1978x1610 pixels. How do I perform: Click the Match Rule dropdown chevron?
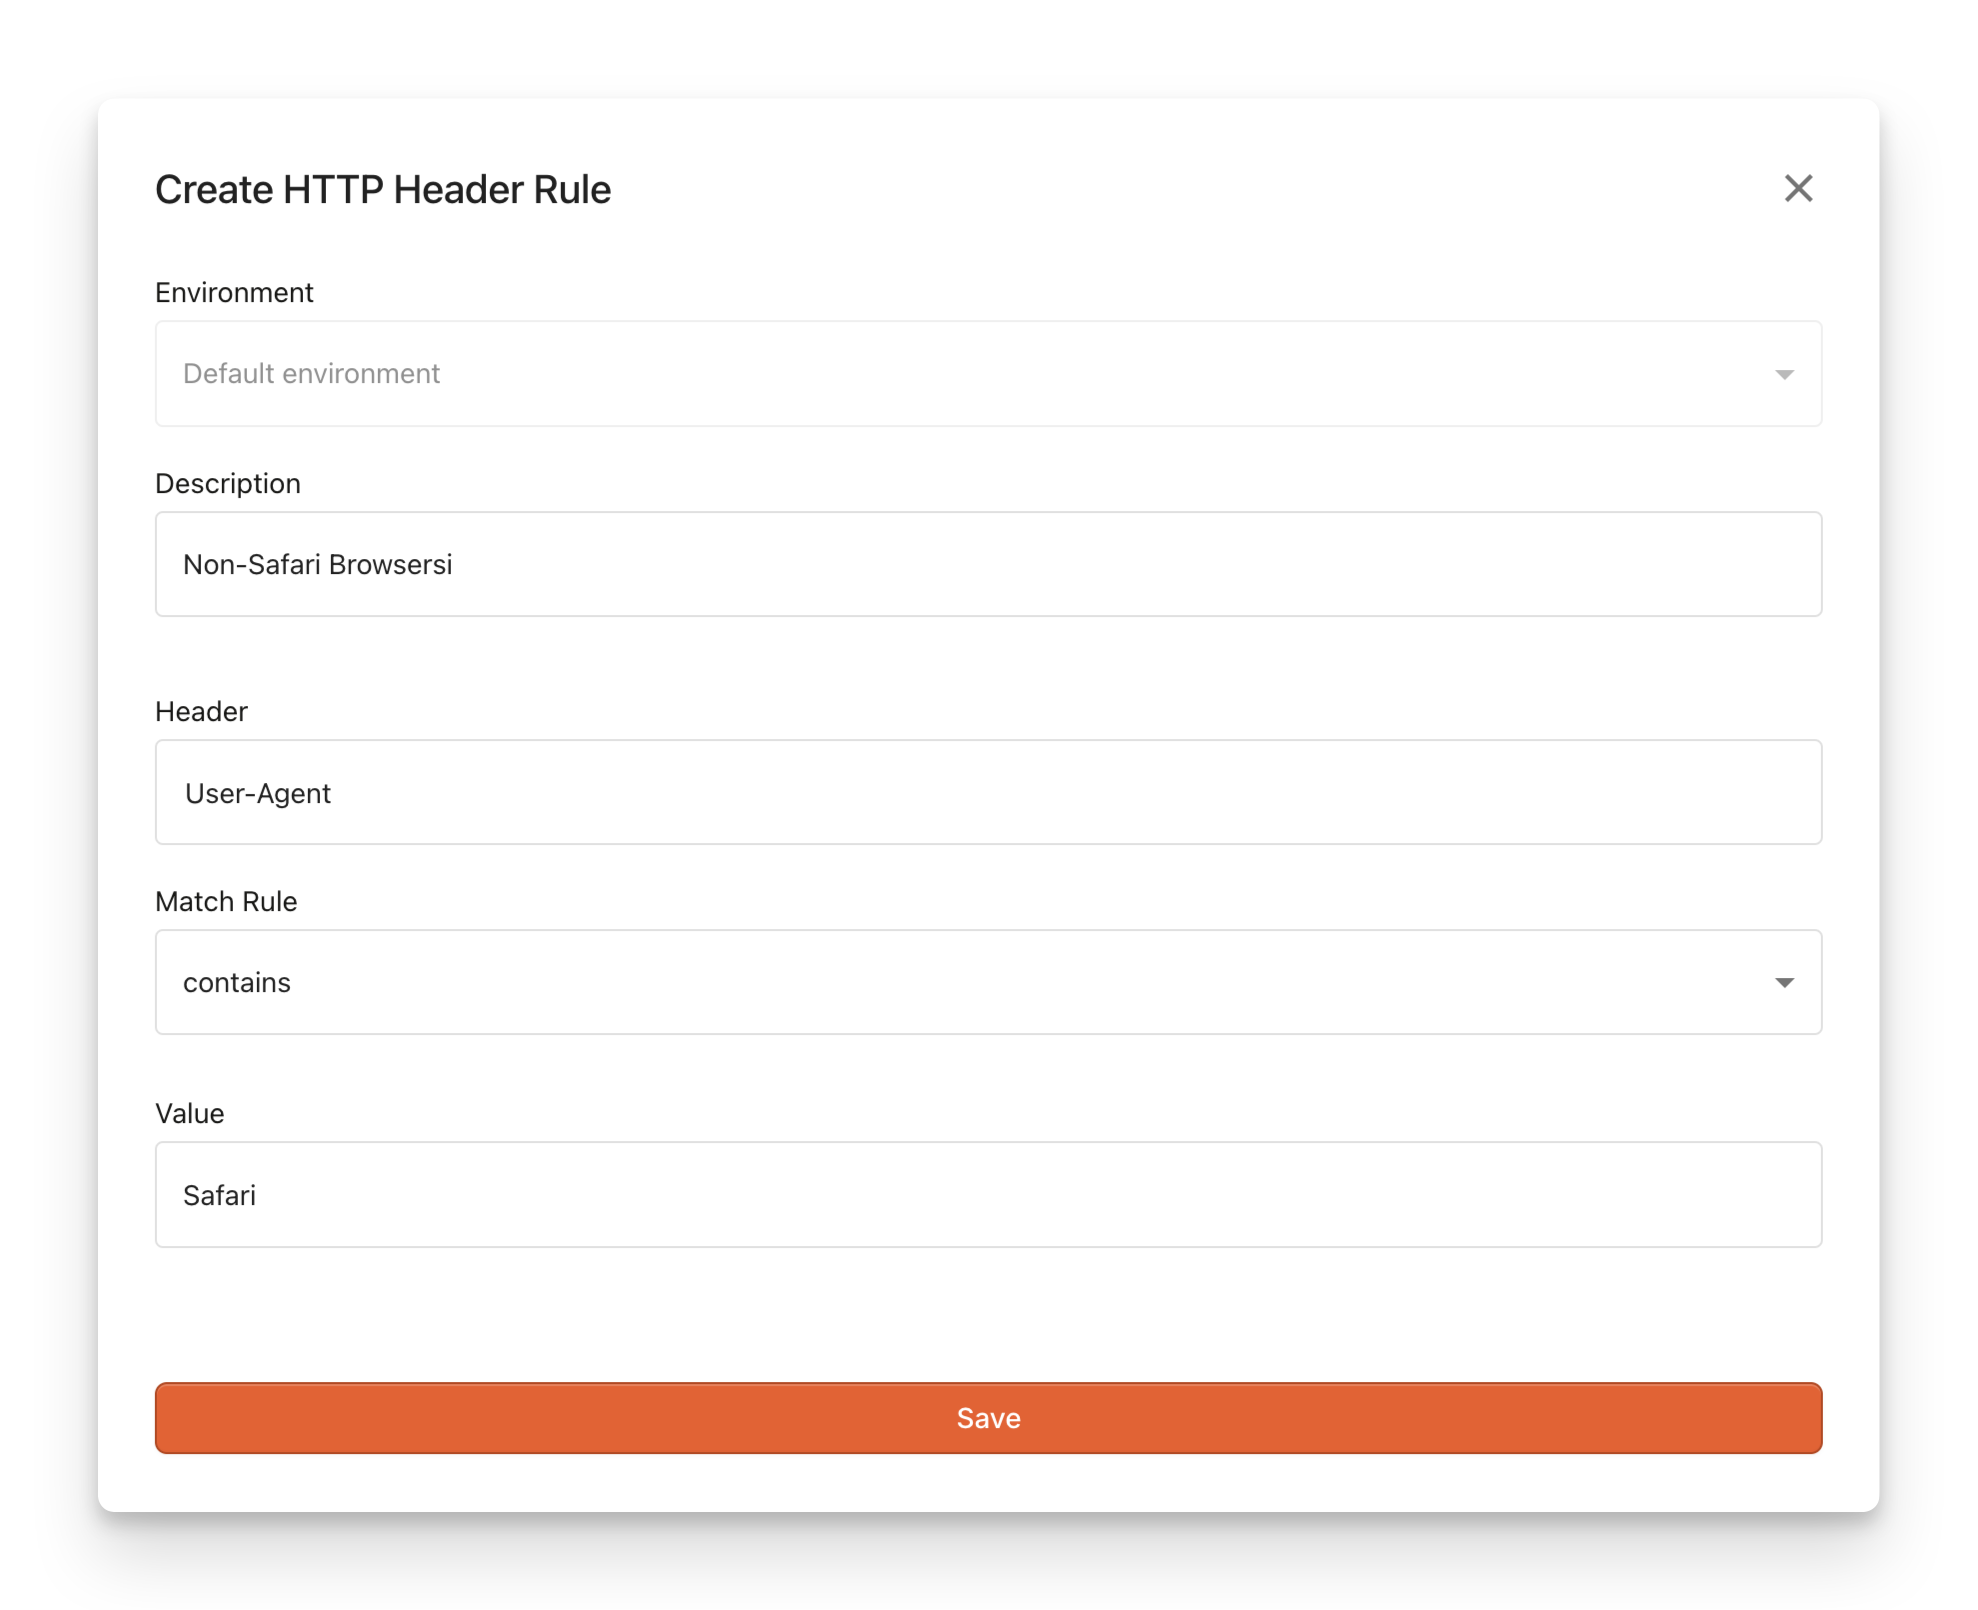tap(1785, 983)
